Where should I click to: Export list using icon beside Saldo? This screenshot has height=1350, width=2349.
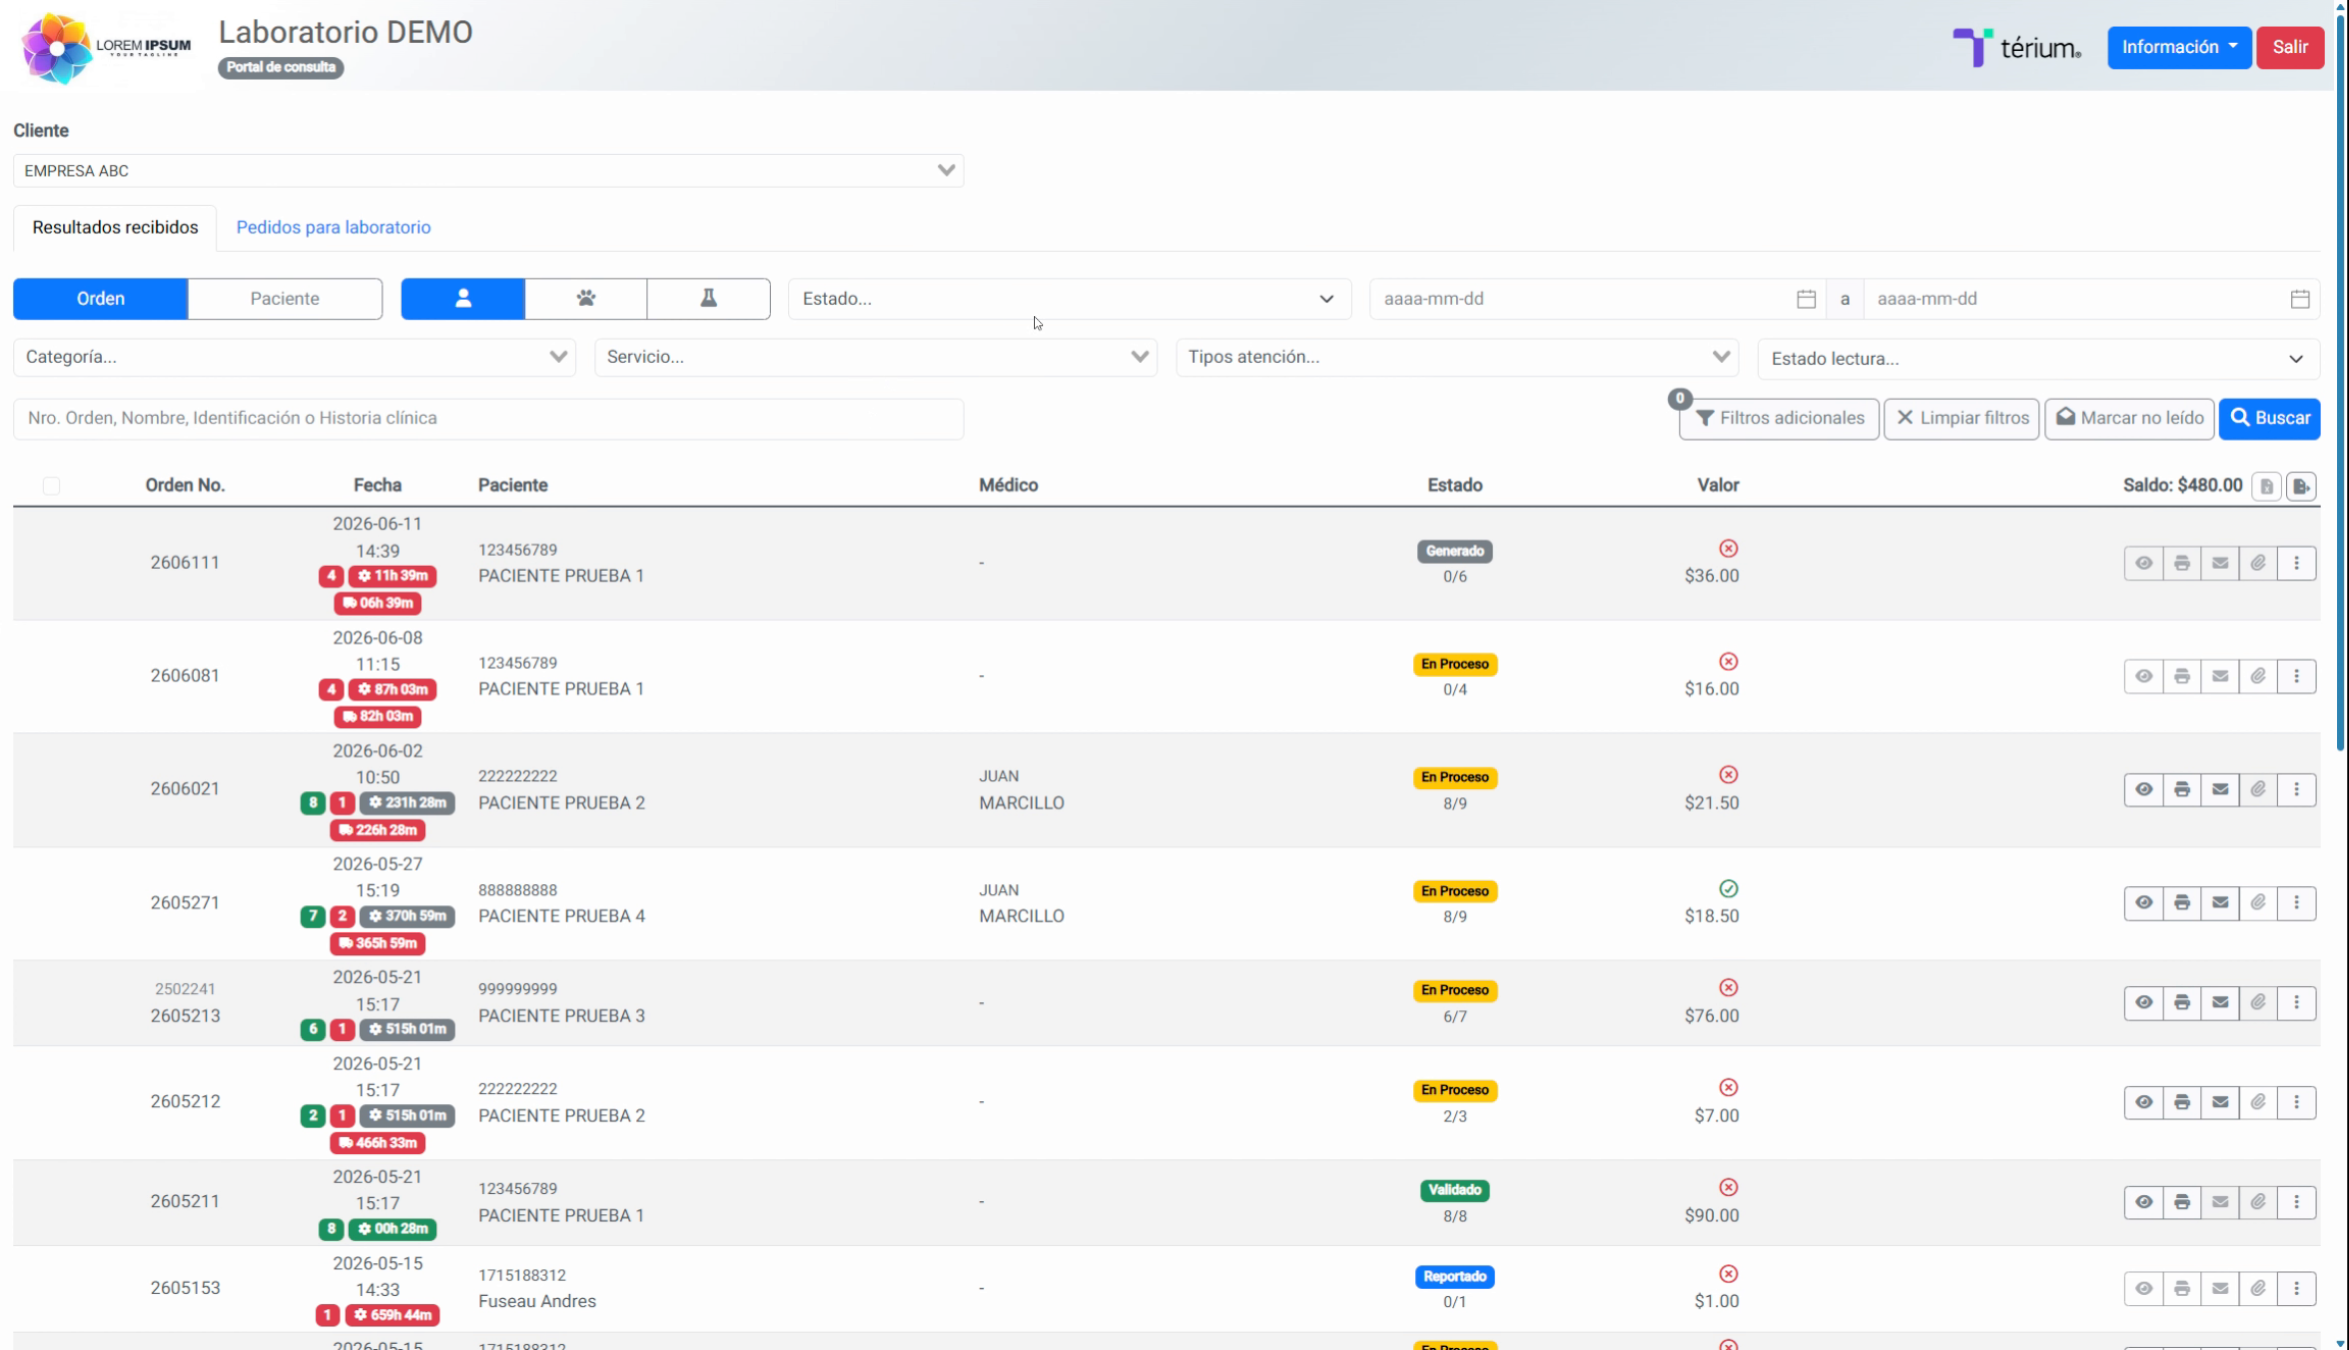pyautogui.click(x=2301, y=486)
